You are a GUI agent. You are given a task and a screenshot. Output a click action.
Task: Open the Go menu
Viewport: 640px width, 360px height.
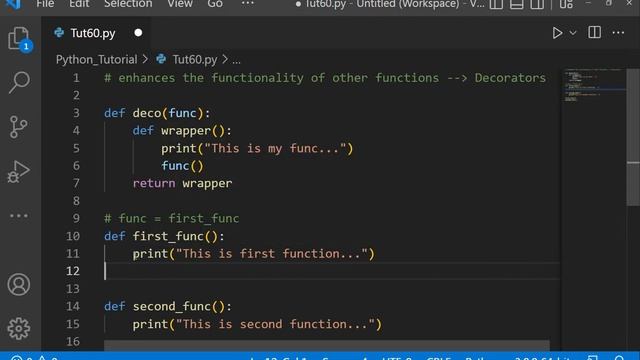click(x=215, y=4)
